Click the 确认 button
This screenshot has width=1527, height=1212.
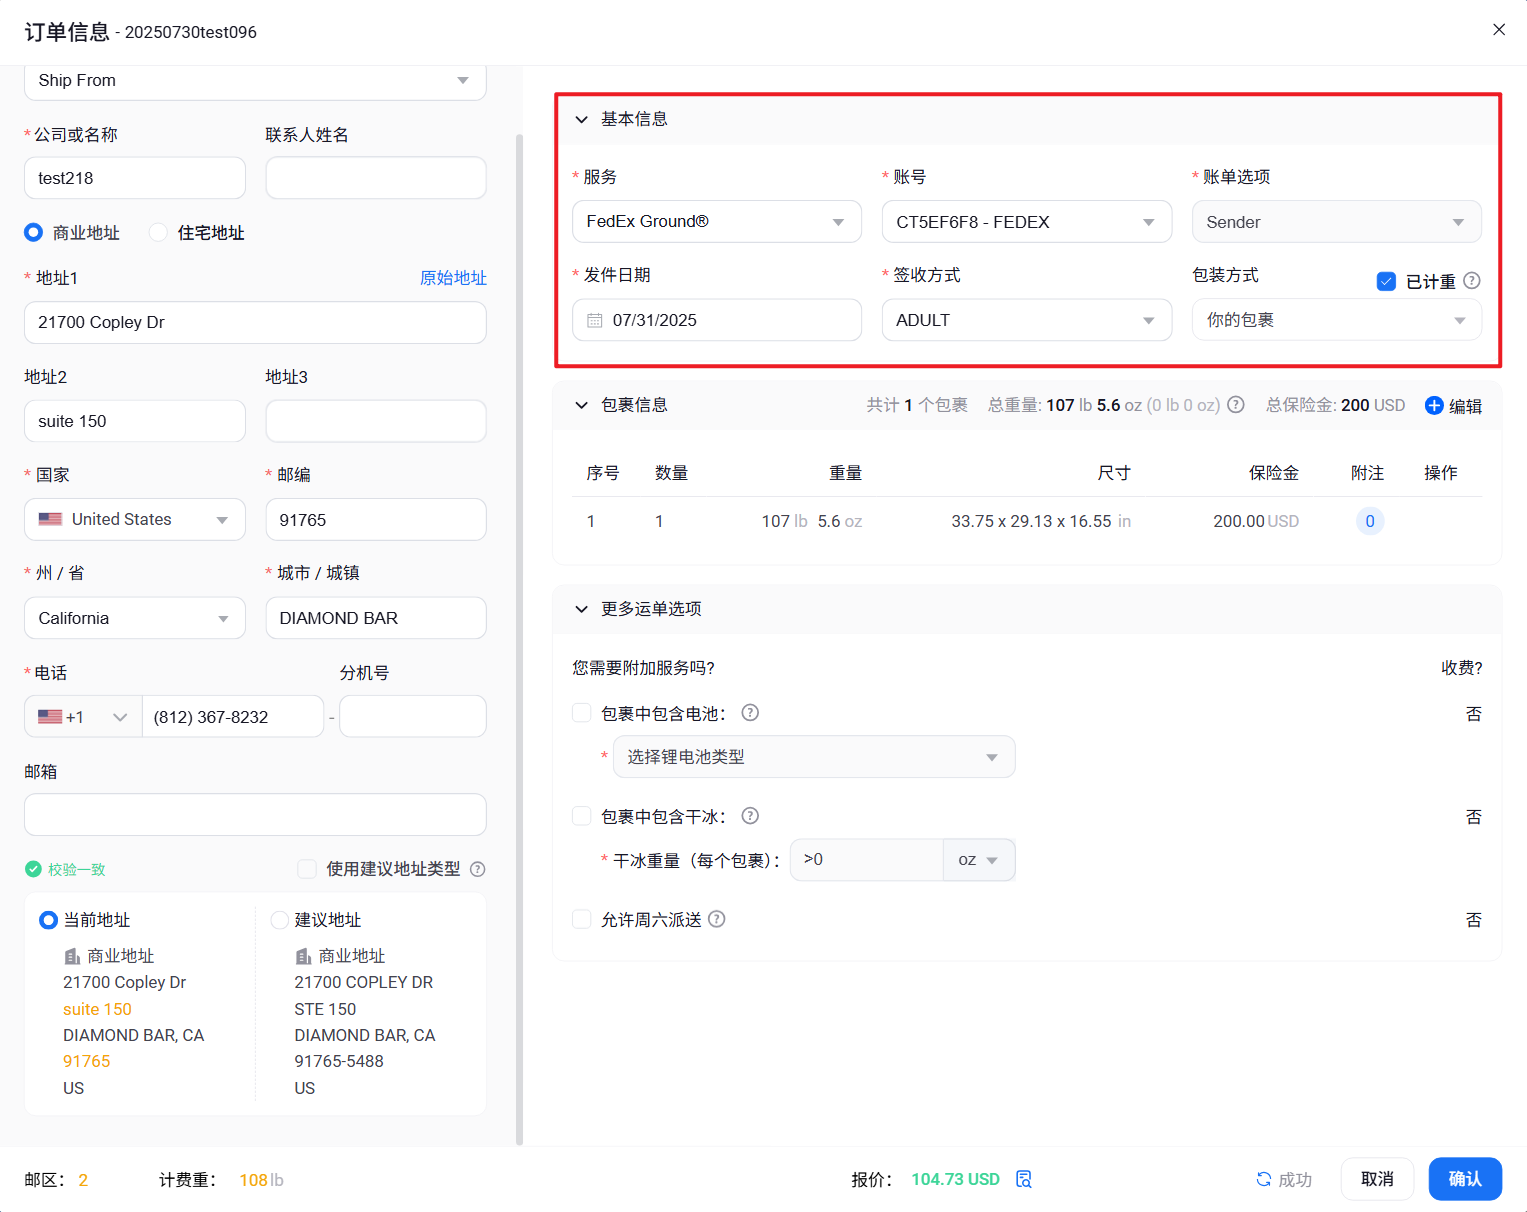[x=1465, y=1179]
